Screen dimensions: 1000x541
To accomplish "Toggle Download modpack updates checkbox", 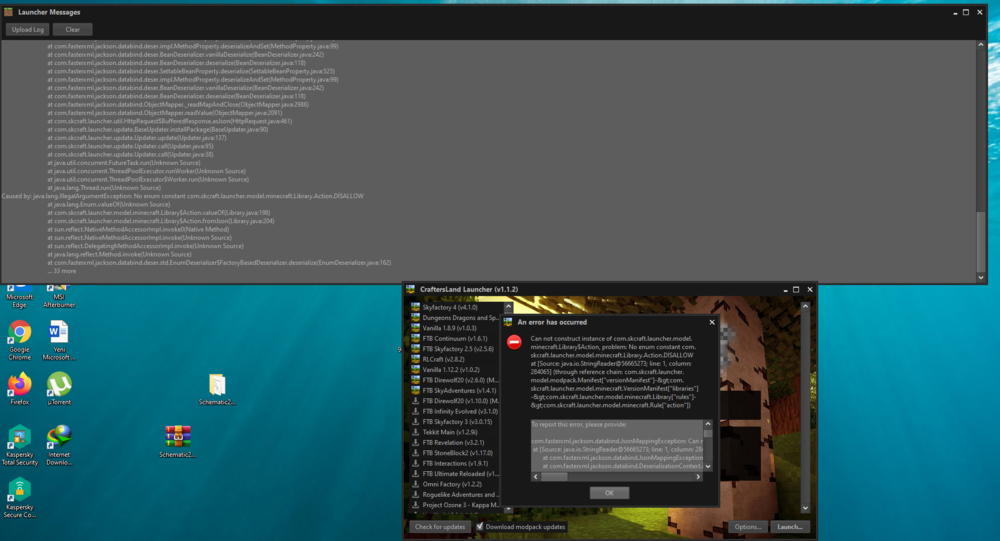I will [480, 526].
